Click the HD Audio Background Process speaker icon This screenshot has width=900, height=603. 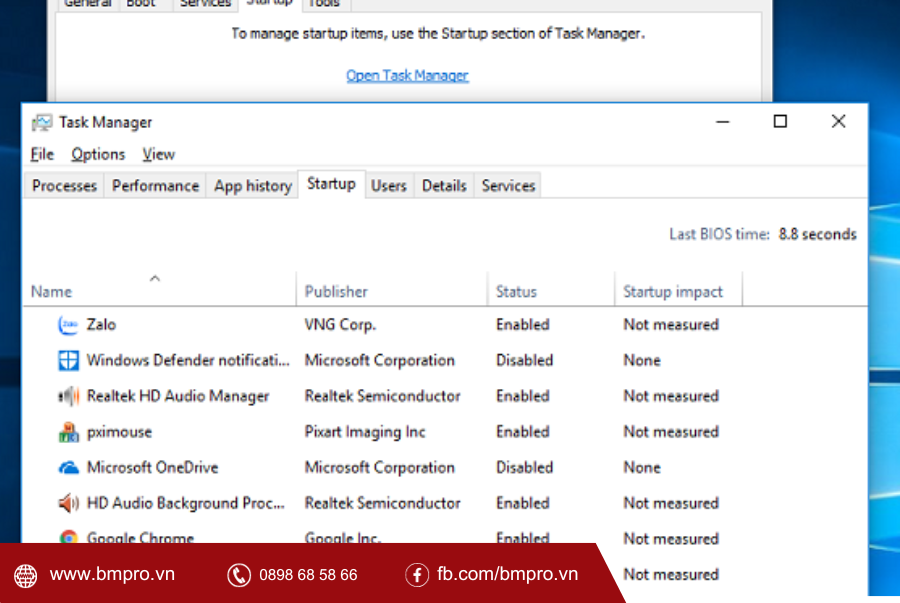click(x=68, y=503)
